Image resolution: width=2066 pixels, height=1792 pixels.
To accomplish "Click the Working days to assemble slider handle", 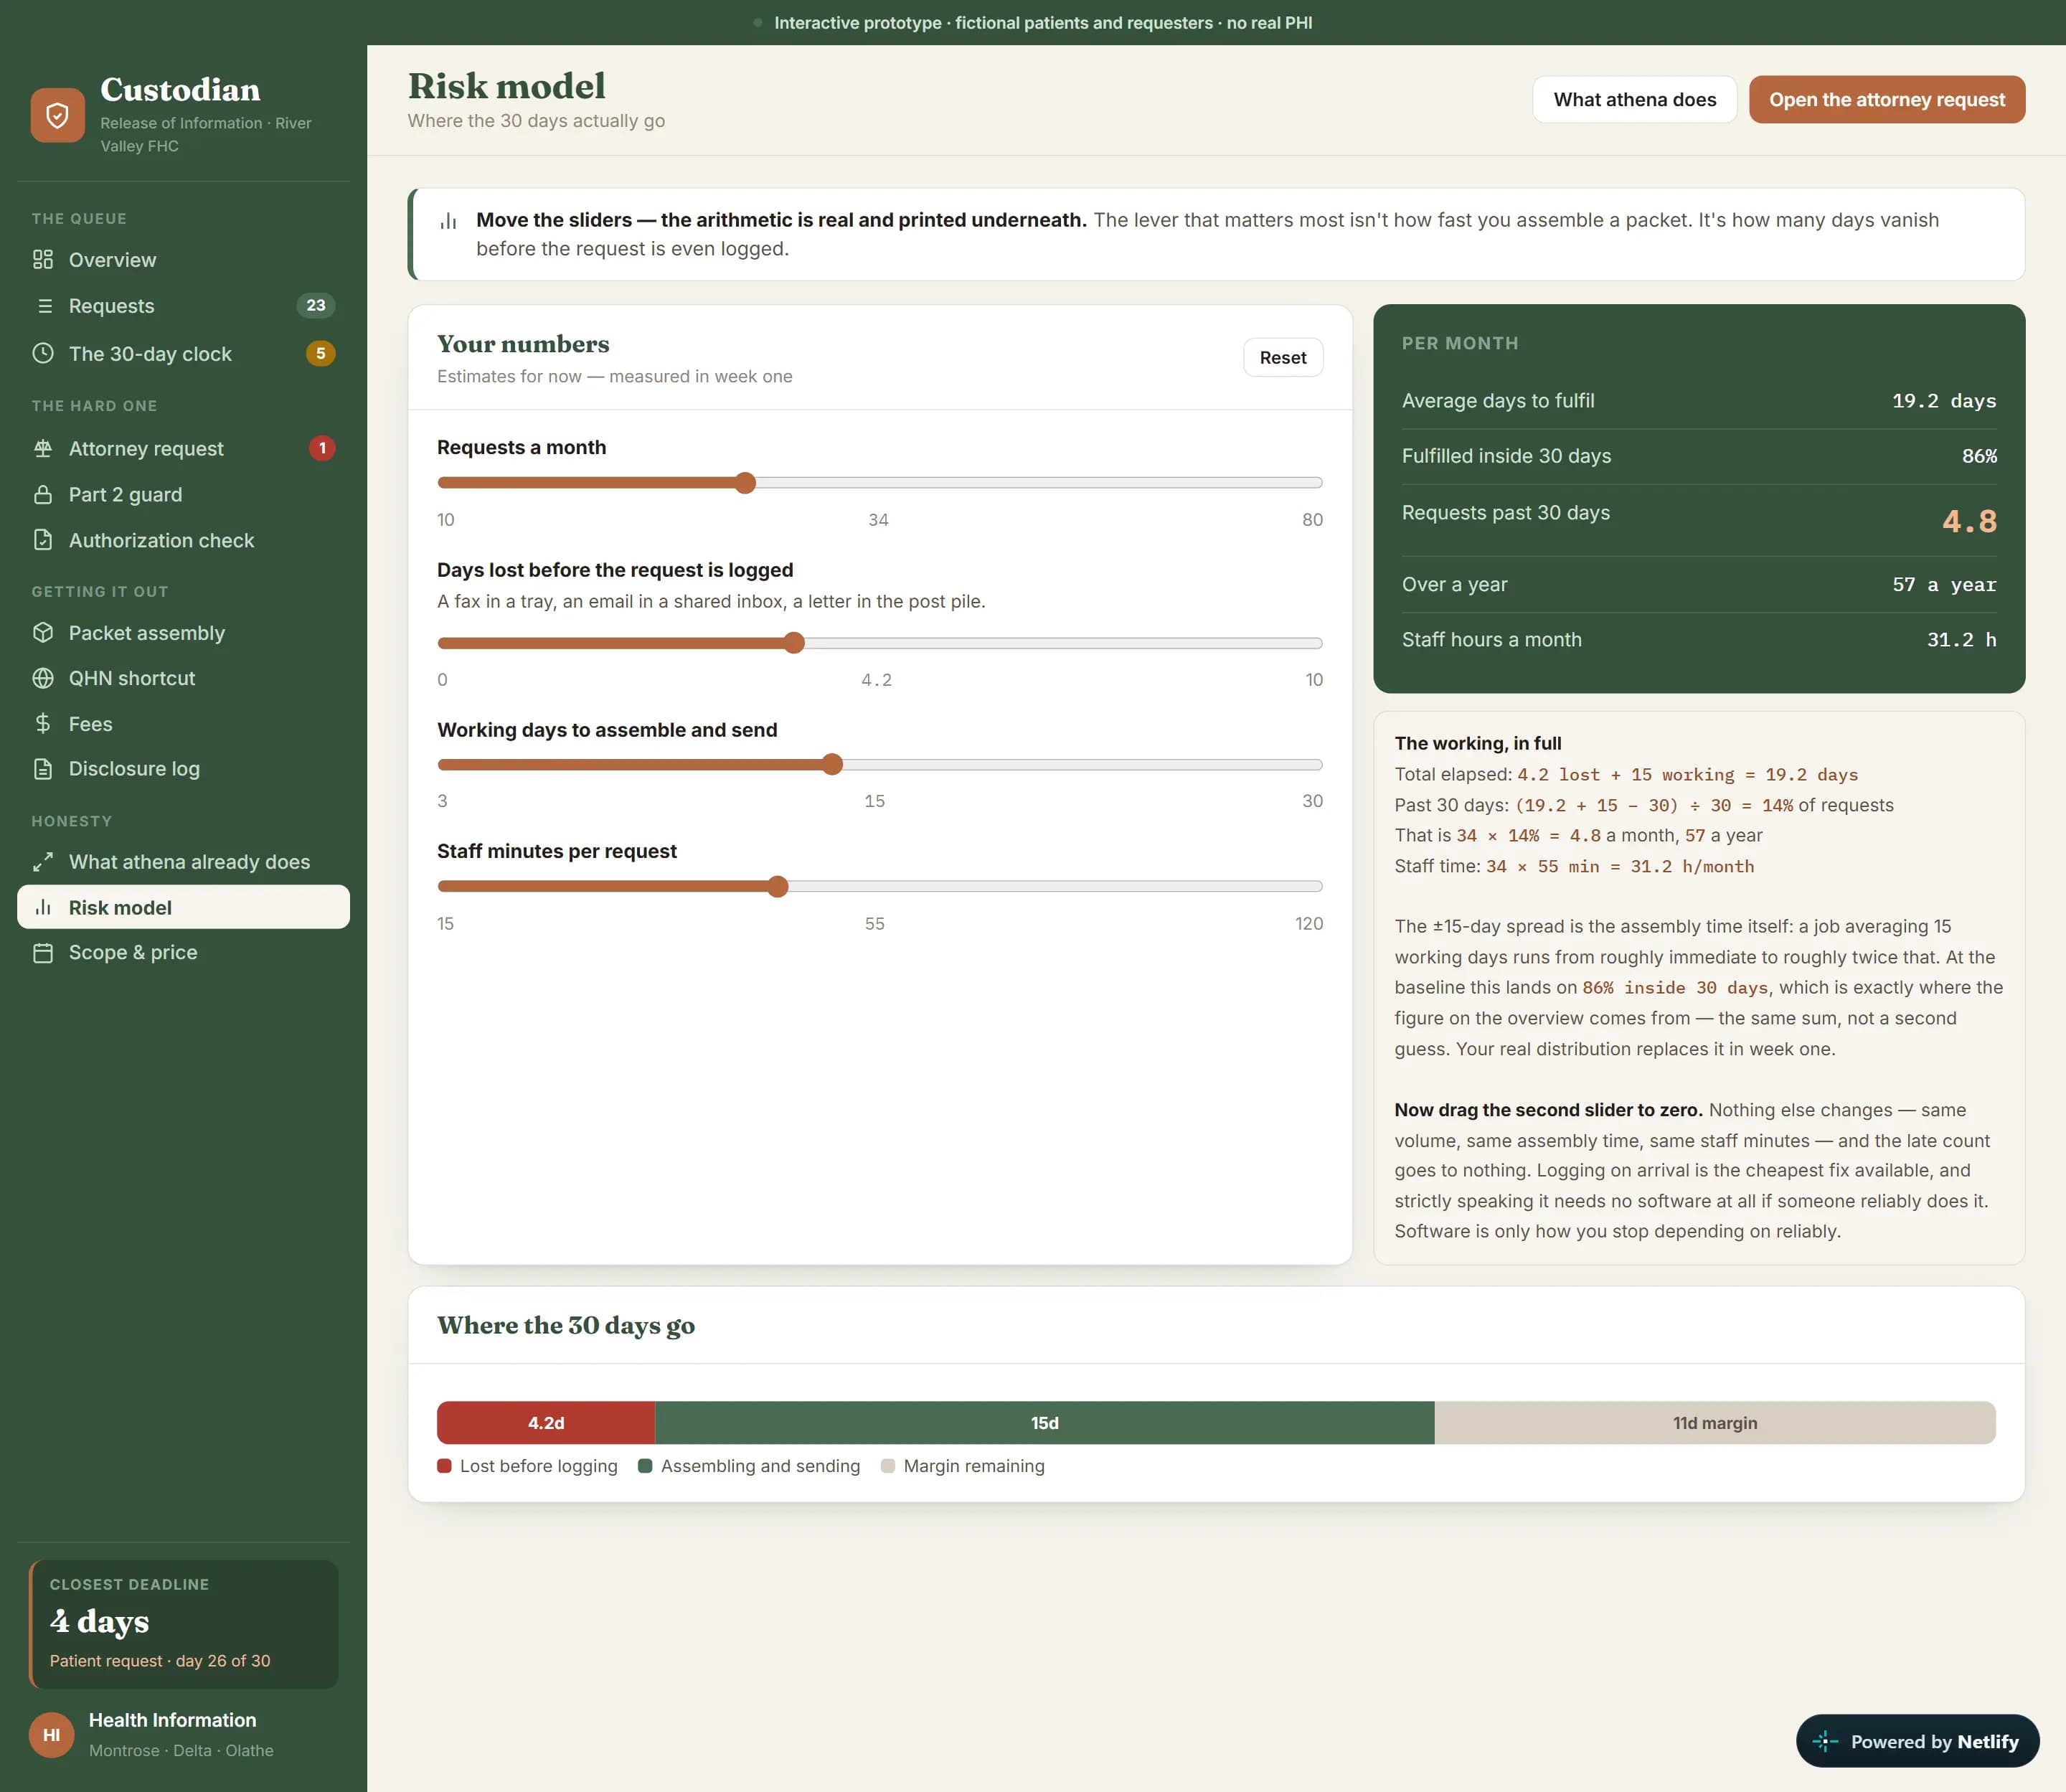I will pos(832,765).
